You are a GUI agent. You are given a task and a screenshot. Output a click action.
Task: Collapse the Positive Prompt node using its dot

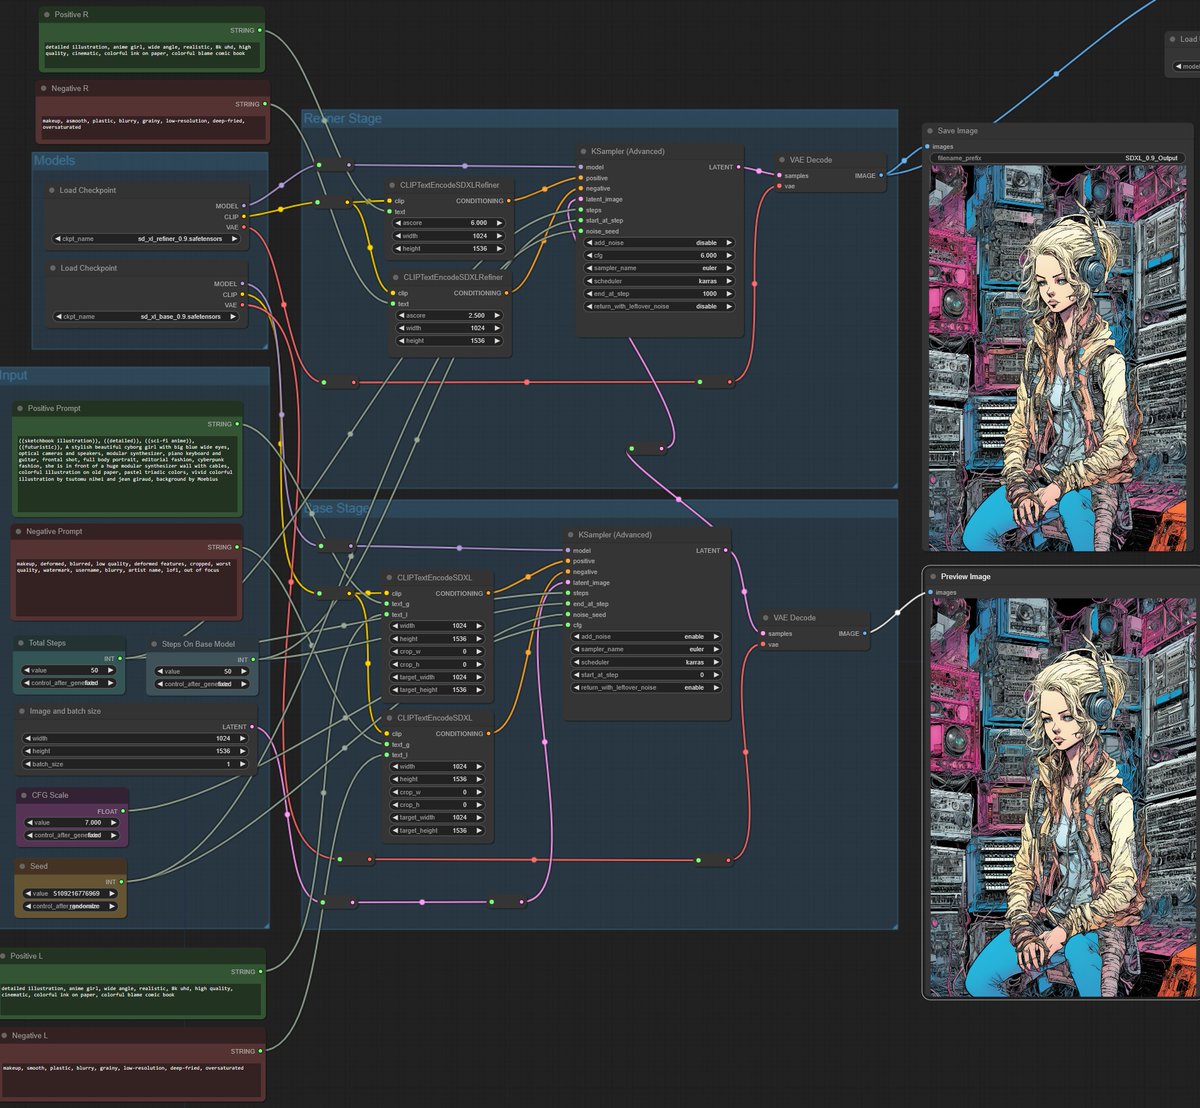pyautogui.click(x=20, y=408)
